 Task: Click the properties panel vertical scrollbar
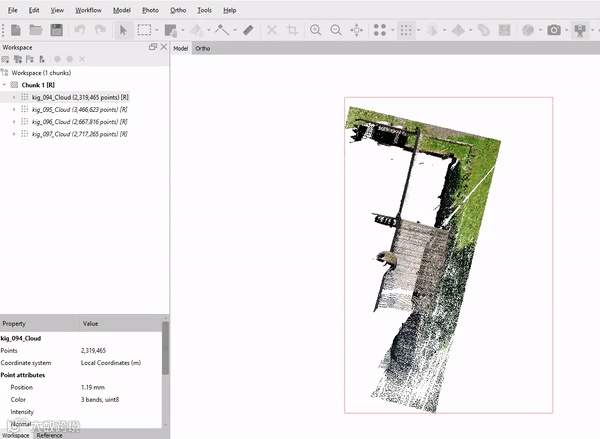[x=165, y=350]
